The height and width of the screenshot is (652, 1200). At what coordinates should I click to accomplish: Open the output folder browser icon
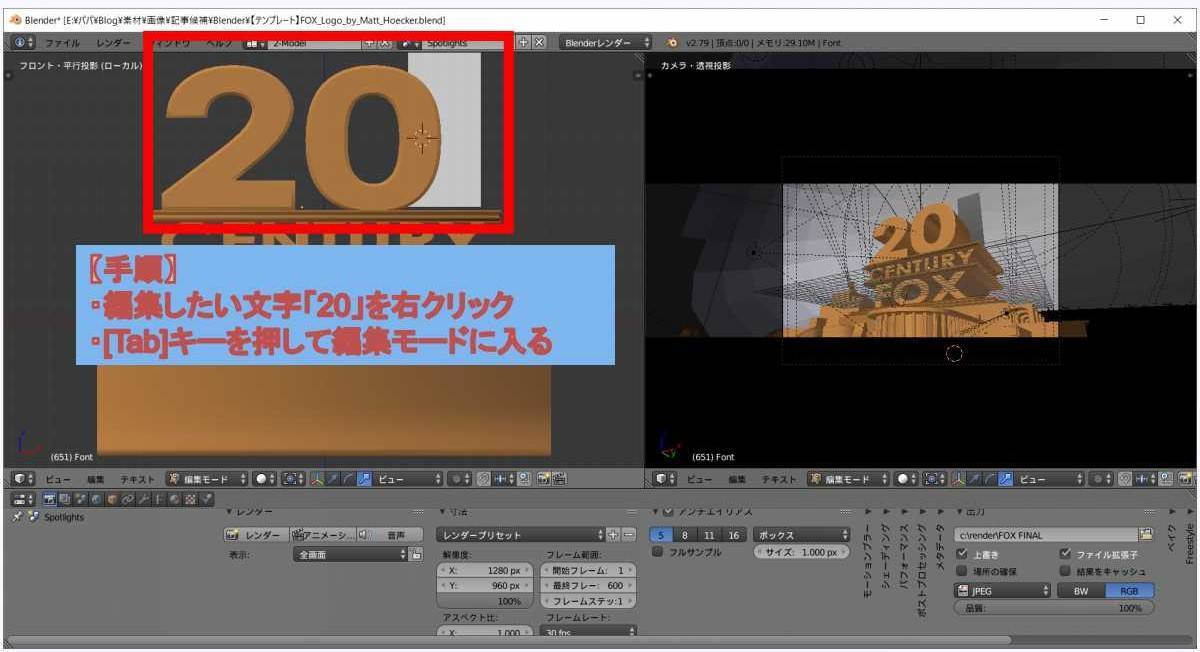[x=1146, y=535]
